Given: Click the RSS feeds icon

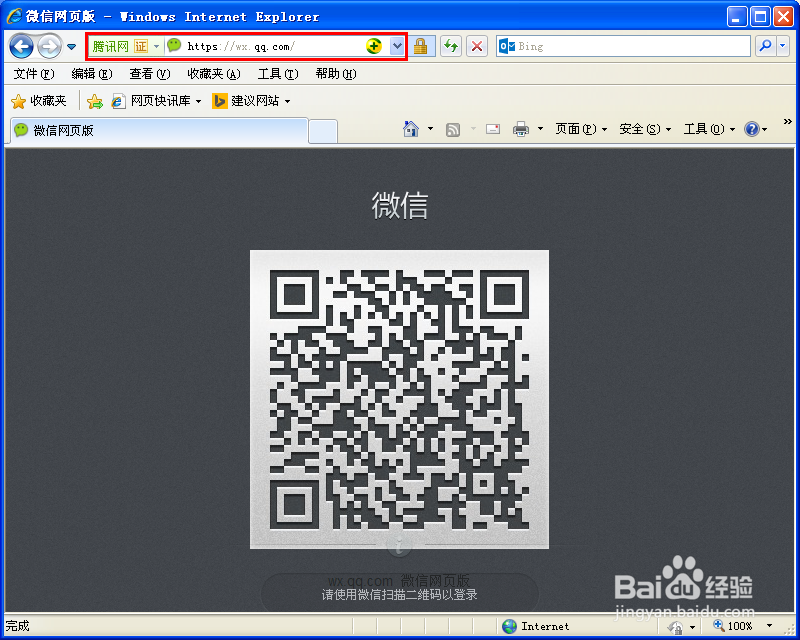Looking at the screenshot, I should (x=453, y=130).
